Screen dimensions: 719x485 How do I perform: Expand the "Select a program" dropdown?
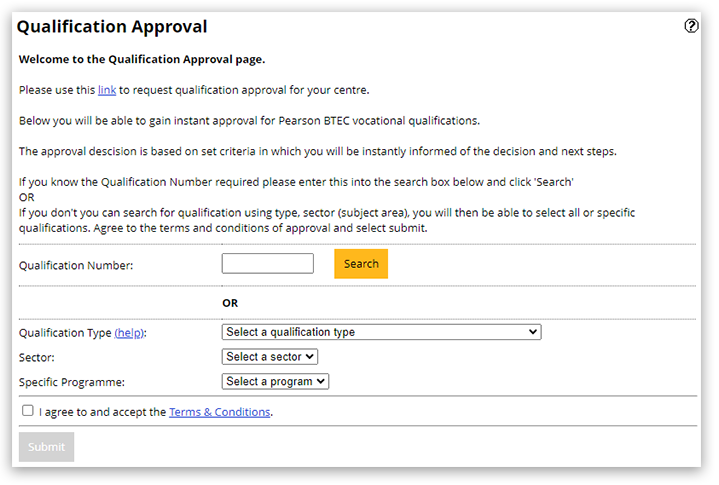pos(275,381)
